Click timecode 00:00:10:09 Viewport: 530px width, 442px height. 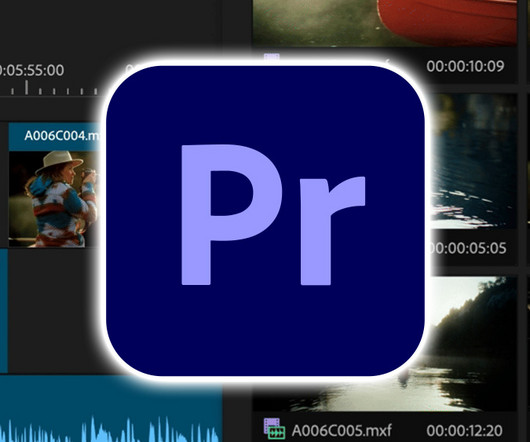[465, 66]
